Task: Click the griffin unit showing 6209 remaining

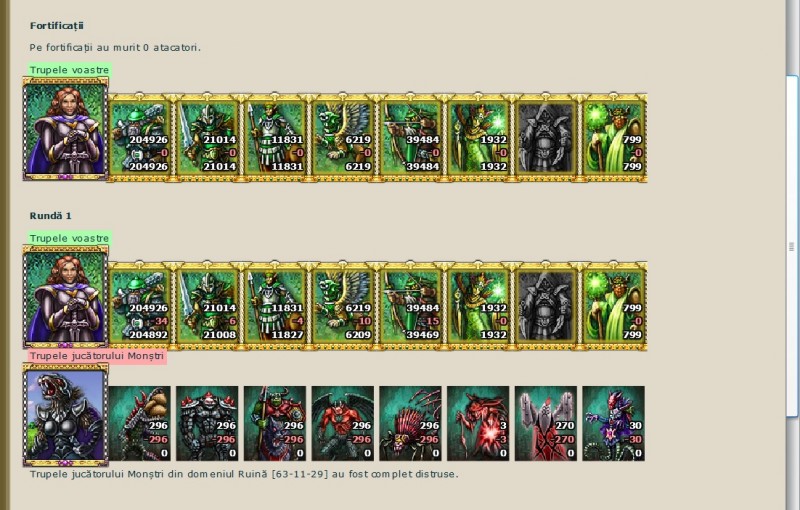Action: (342, 306)
